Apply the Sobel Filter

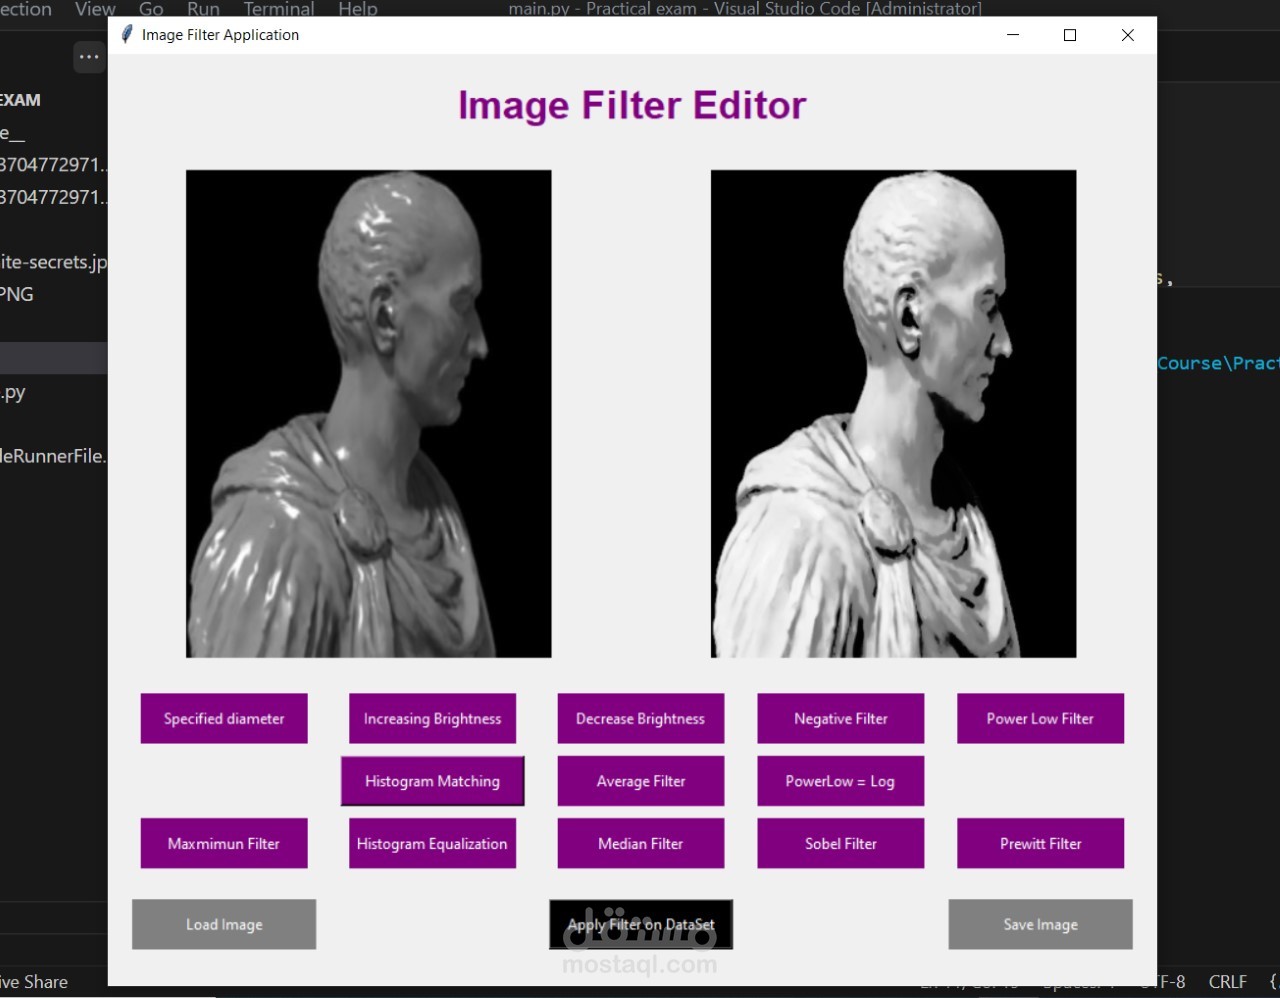840,843
